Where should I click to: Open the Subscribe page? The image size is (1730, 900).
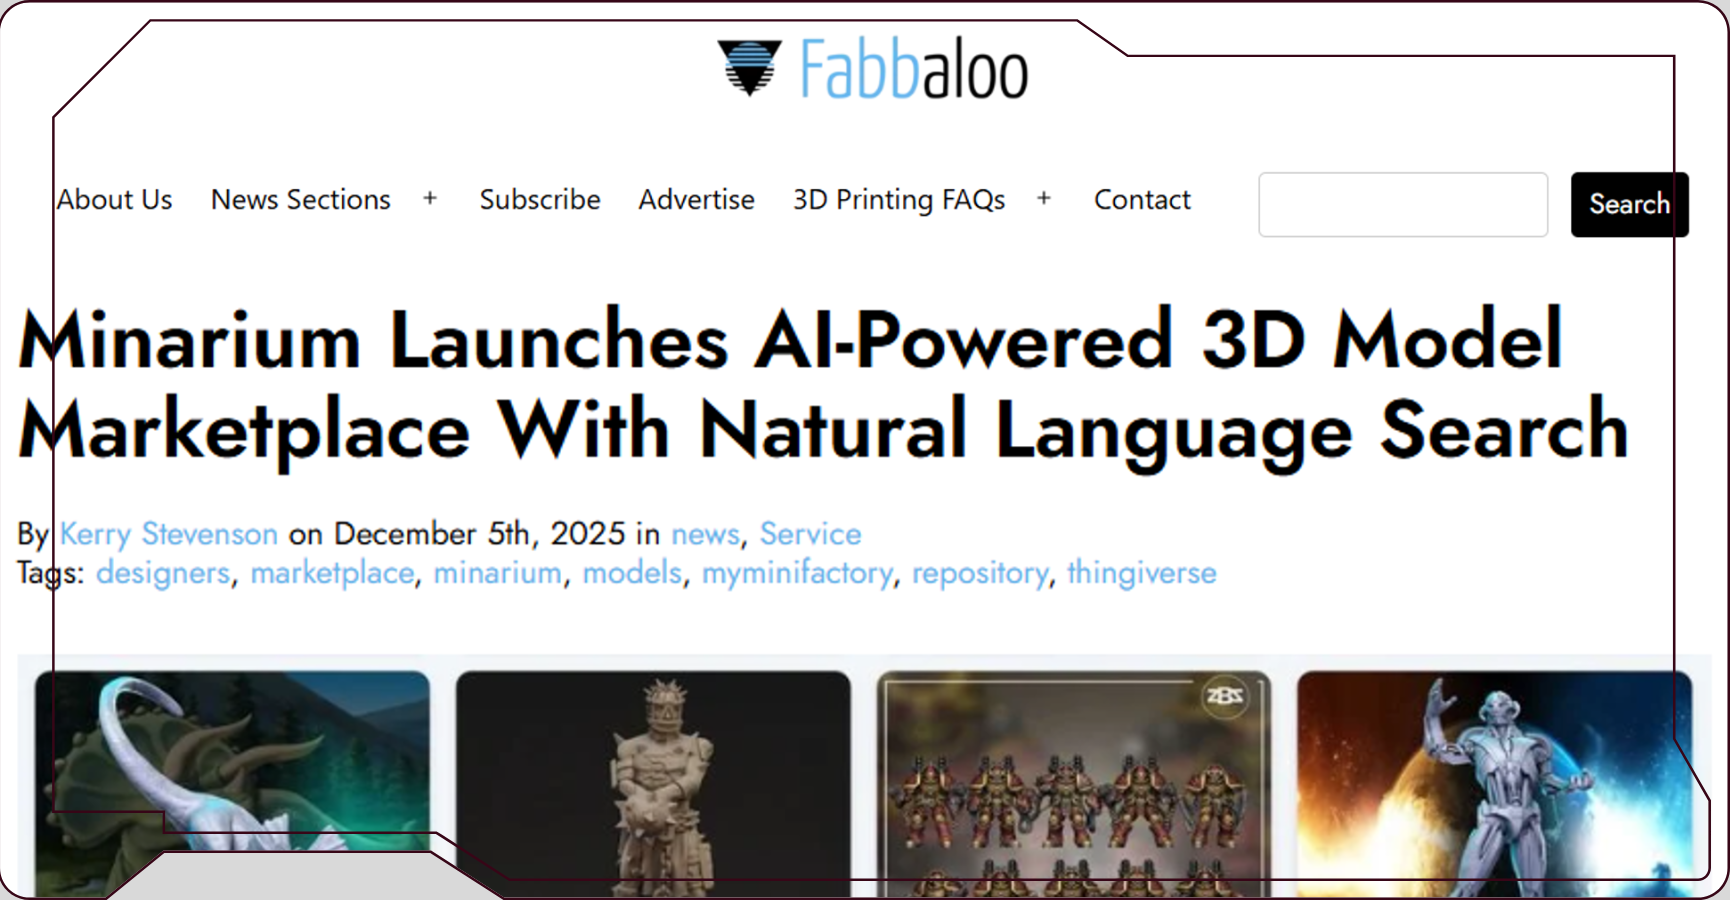[540, 199]
